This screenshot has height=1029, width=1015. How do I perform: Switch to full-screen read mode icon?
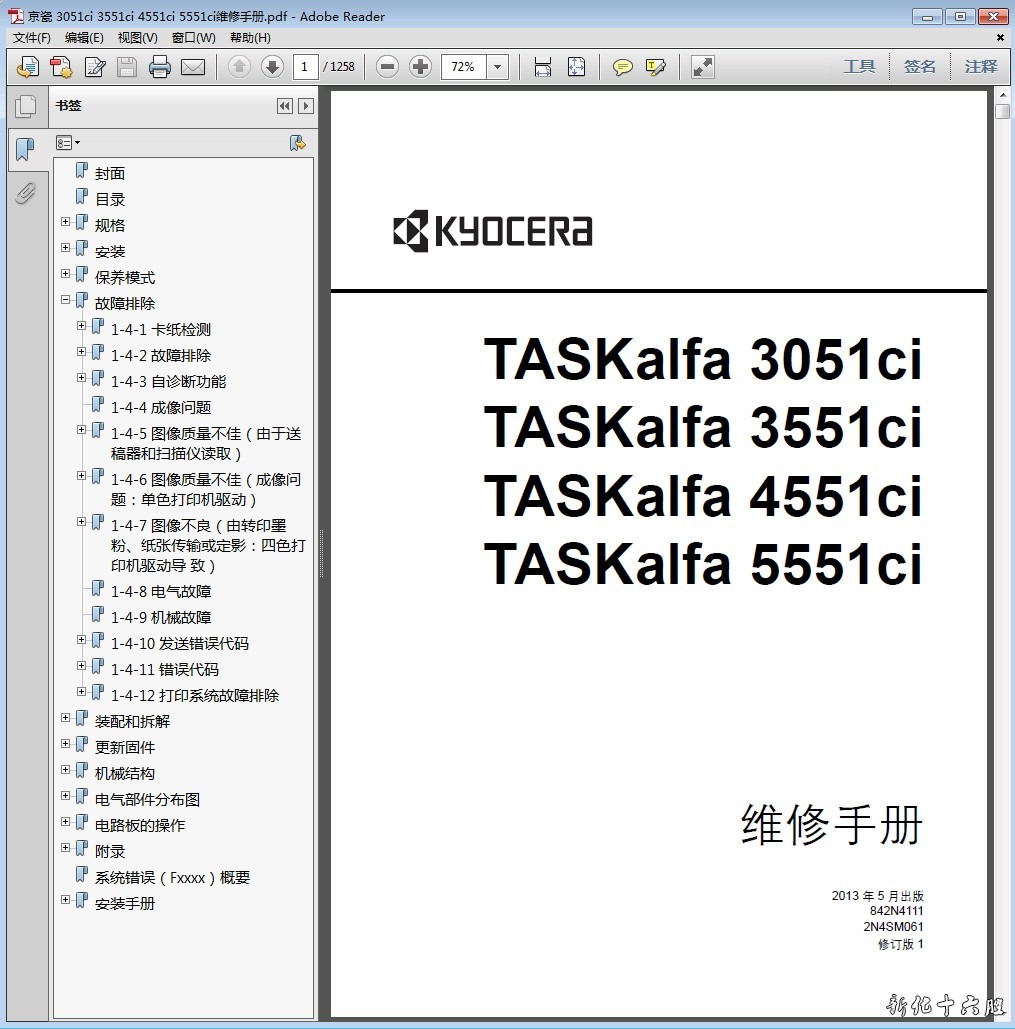pos(703,67)
